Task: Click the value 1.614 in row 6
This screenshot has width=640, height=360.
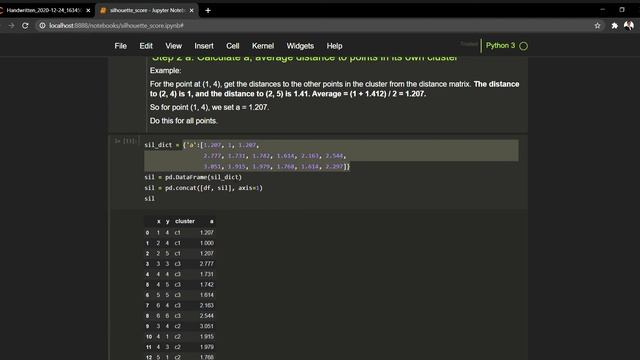Action: coord(207,295)
